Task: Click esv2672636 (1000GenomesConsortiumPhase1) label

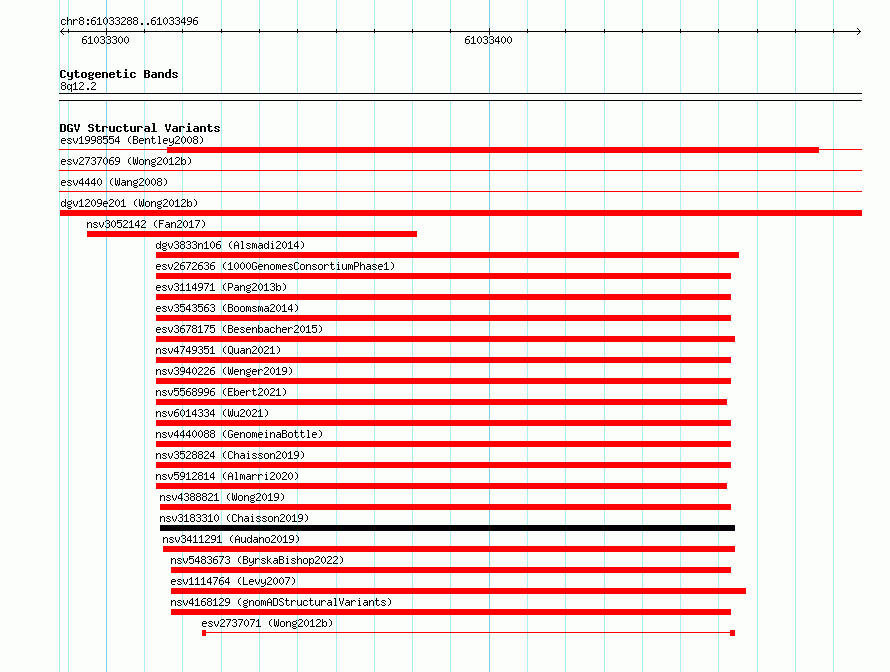Action: 275,266
